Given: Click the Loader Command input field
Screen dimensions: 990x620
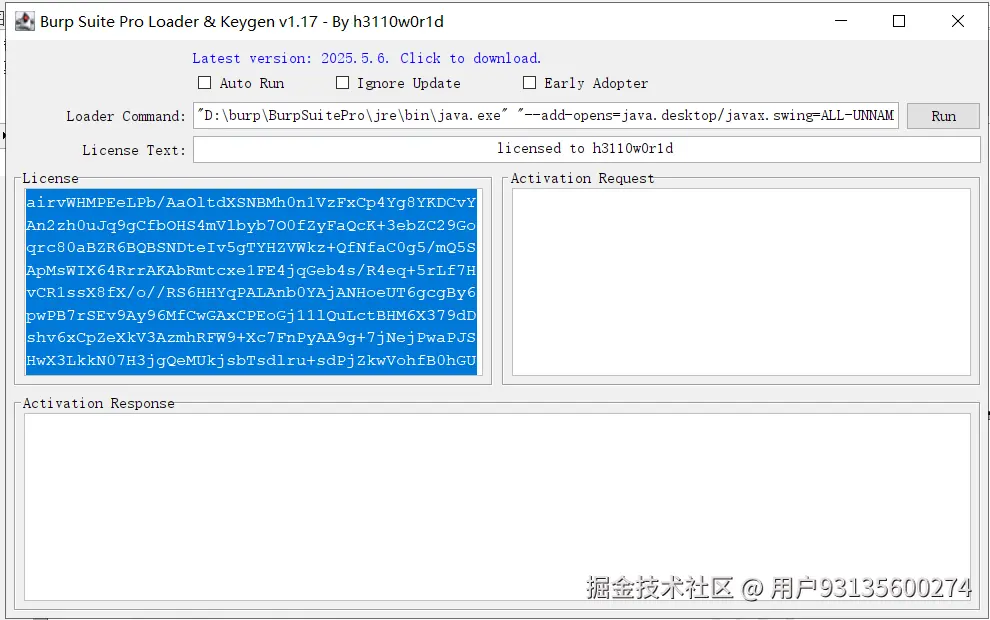Looking at the screenshot, I should coord(546,116).
